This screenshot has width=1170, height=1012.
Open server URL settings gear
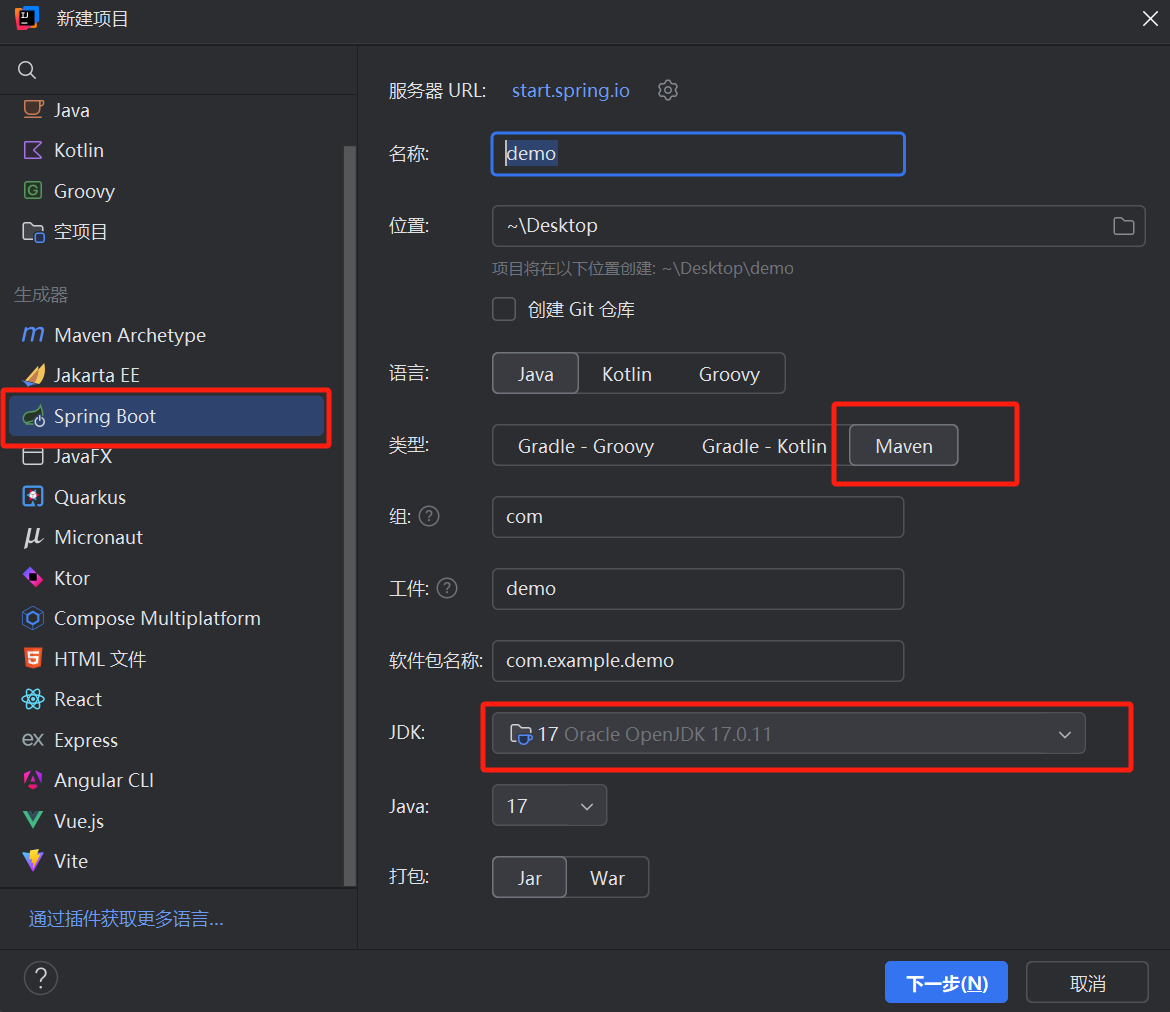[668, 90]
